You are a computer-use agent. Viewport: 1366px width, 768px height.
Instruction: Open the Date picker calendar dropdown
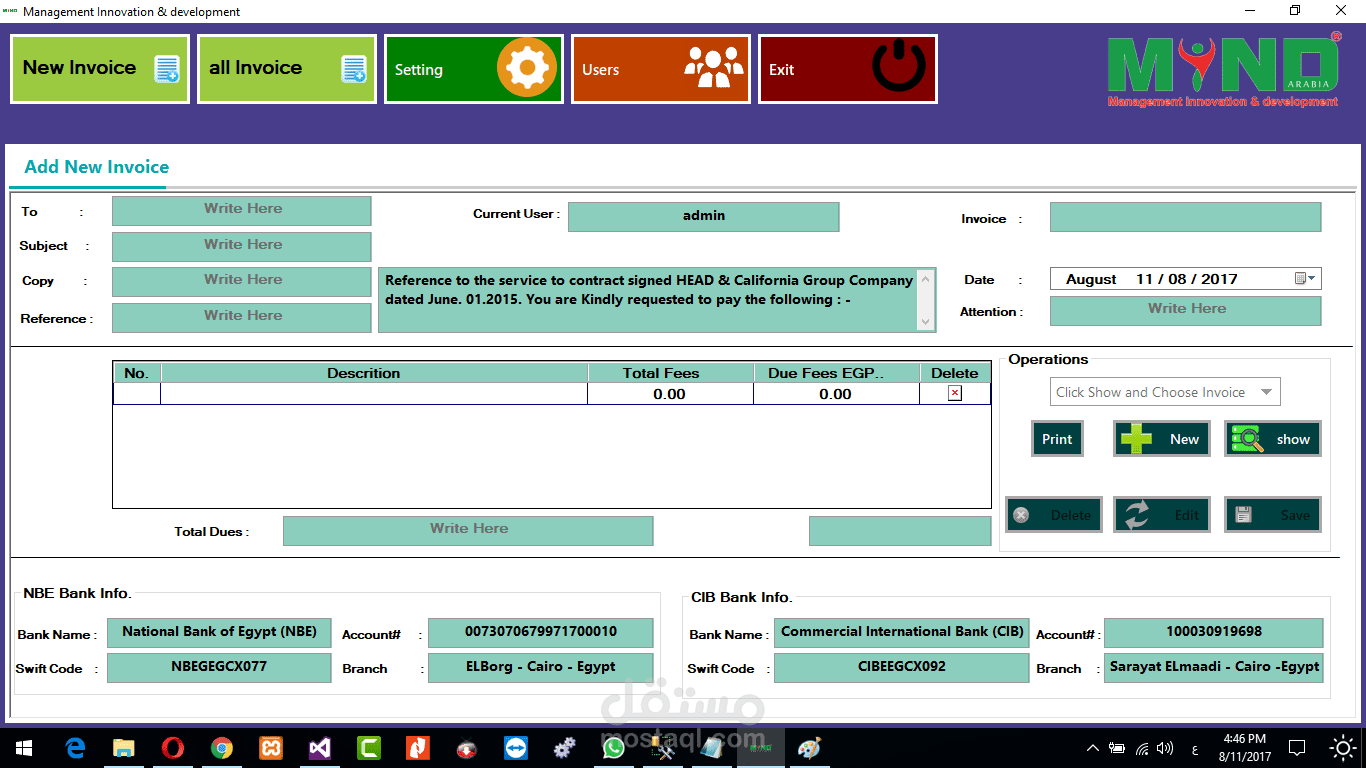[1306, 279]
